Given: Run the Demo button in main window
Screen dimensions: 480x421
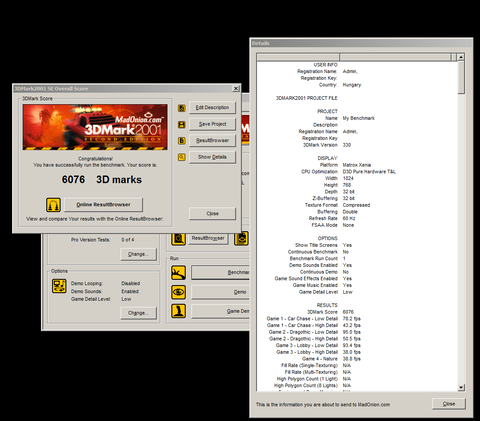Looking at the screenshot, I should tap(220, 292).
